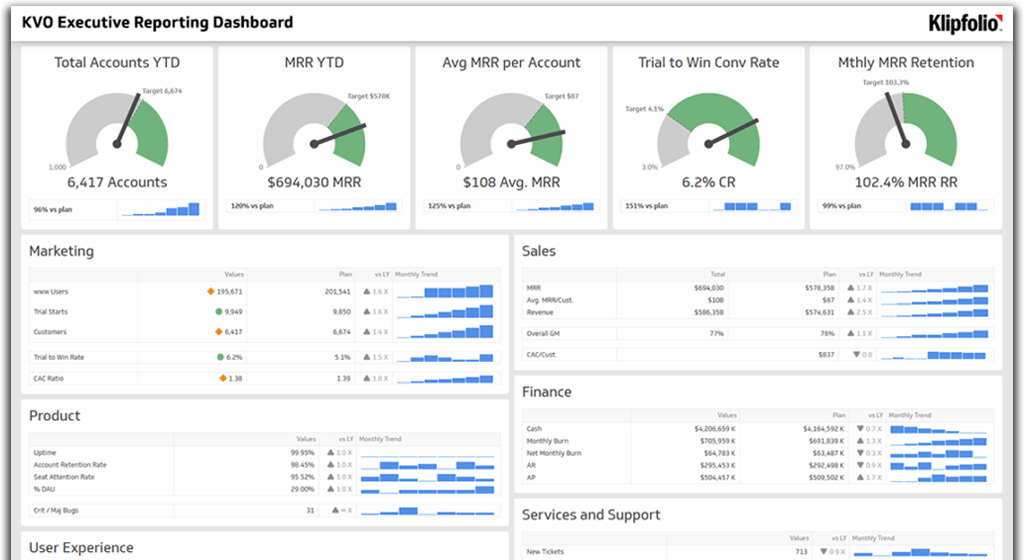Click the "151% vs plan" label
This screenshot has width=1024, height=560.
click(x=647, y=206)
